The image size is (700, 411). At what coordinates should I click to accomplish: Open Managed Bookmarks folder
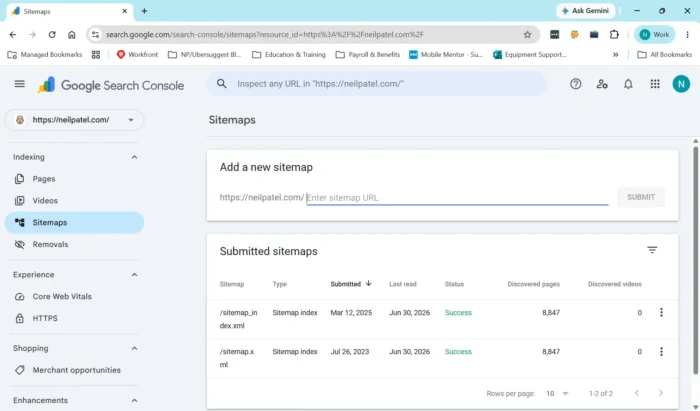point(45,54)
